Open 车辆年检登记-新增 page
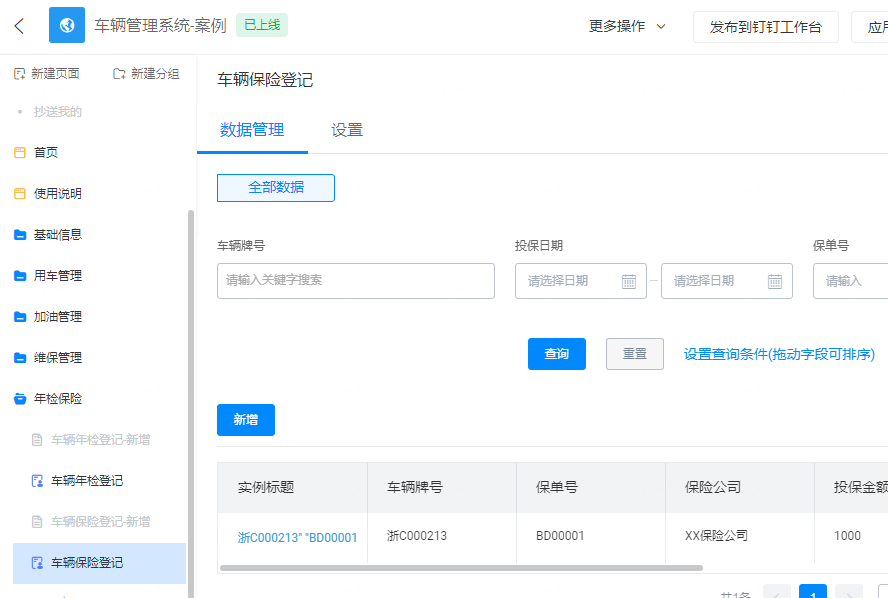The height and width of the screenshot is (598, 888). click(x=100, y=440)
